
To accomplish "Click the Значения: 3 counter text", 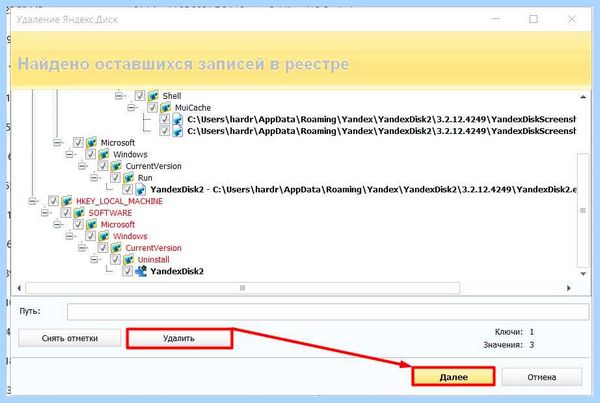I will click(509, 345).
